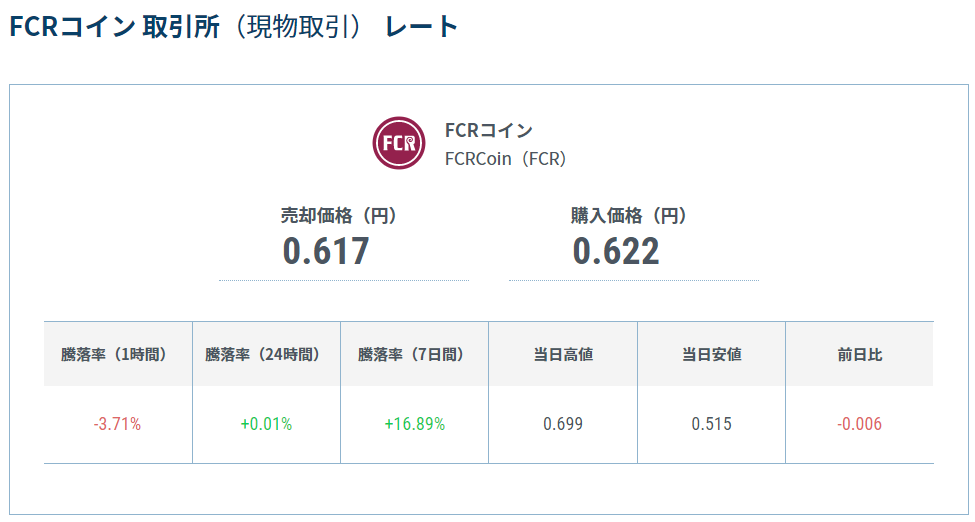Screen dimensions: 975x522
Task: Click the +16.89% seven-day change value
Action: point(414,424)
